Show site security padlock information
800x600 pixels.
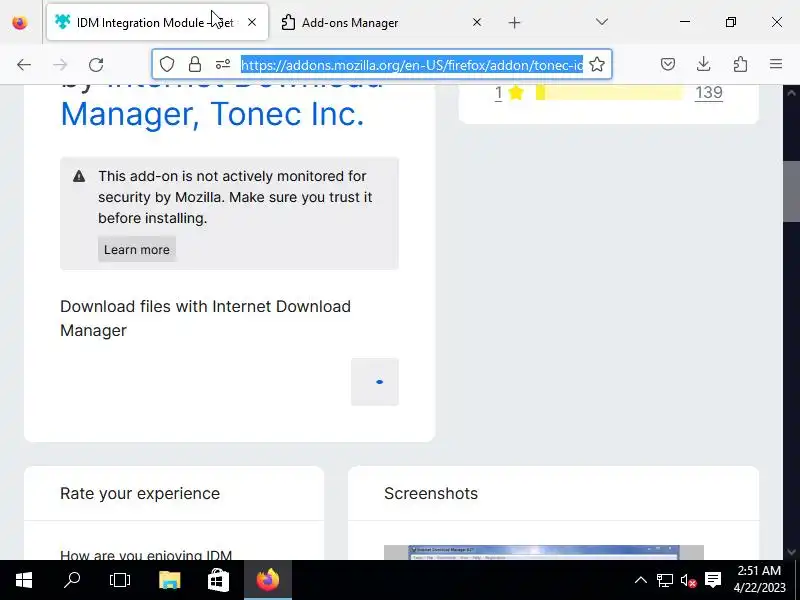click(194, 64)
